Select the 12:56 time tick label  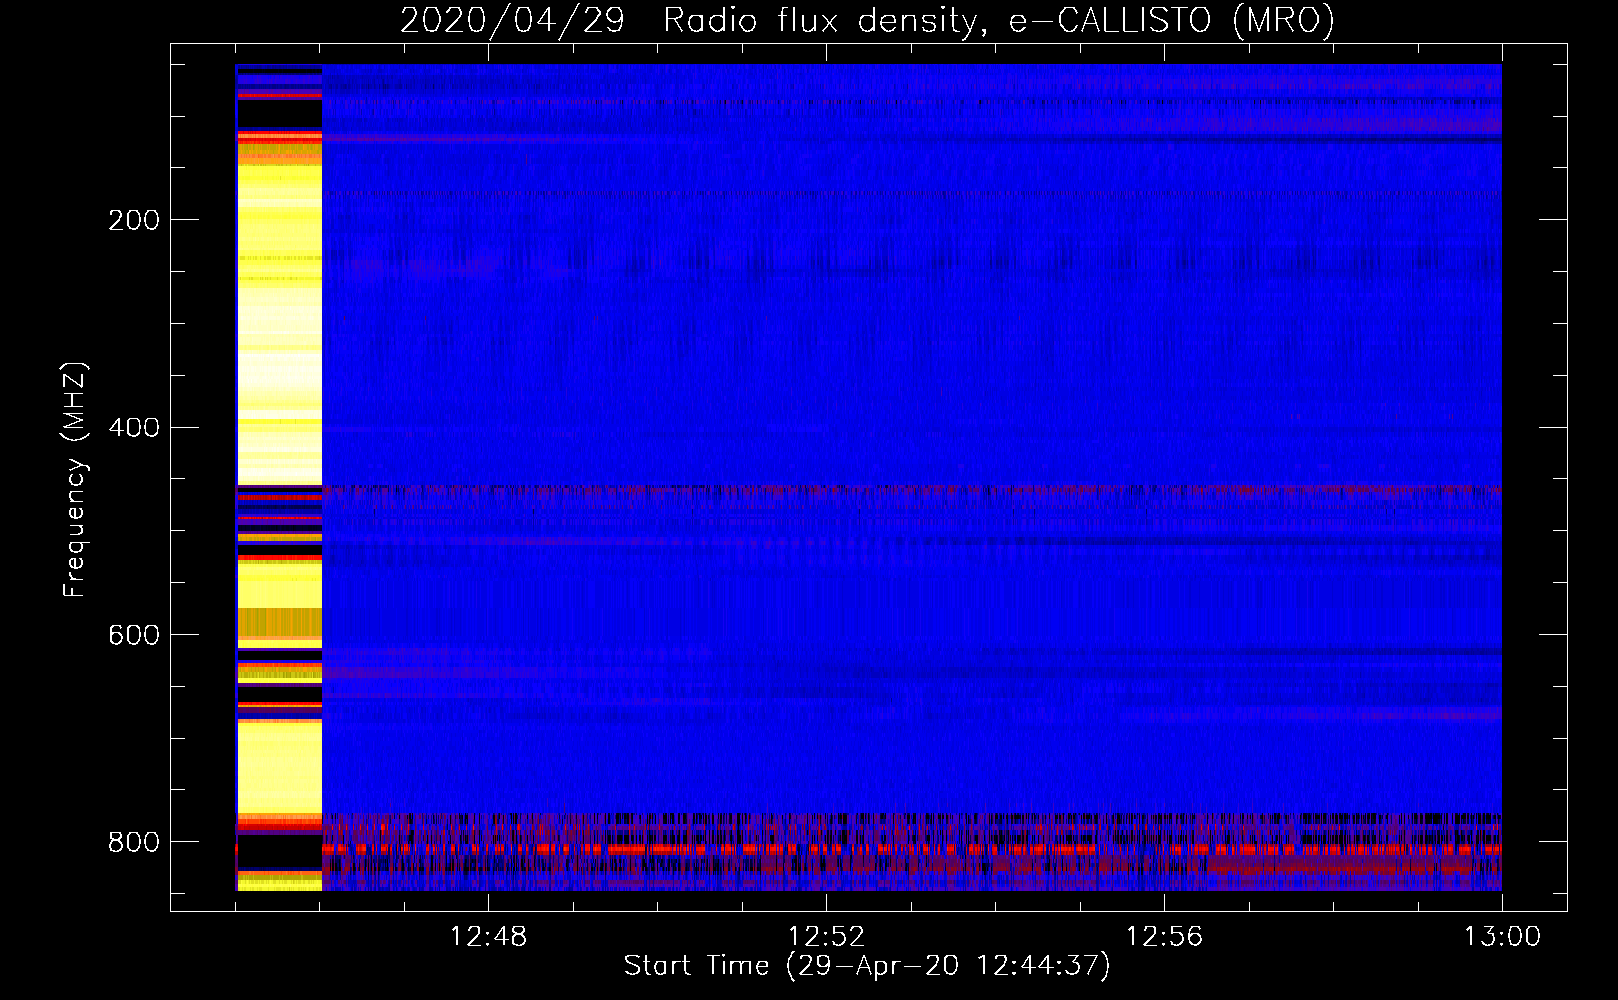coord(1164,937)
